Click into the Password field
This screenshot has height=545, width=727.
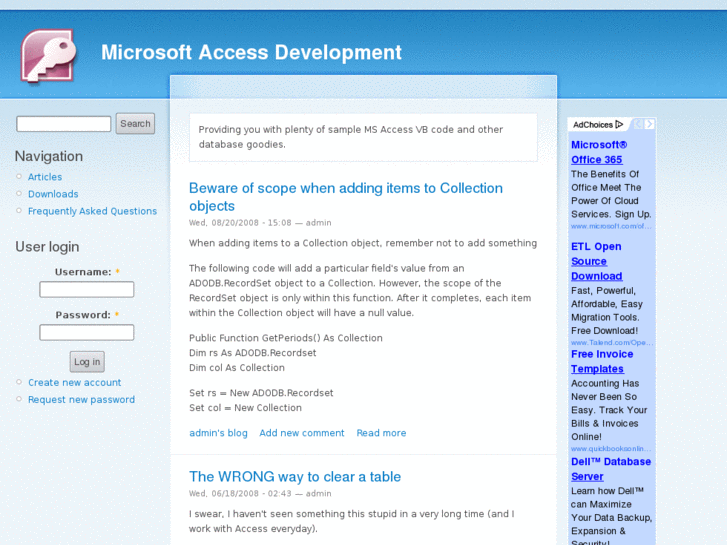tap(87, 332)
